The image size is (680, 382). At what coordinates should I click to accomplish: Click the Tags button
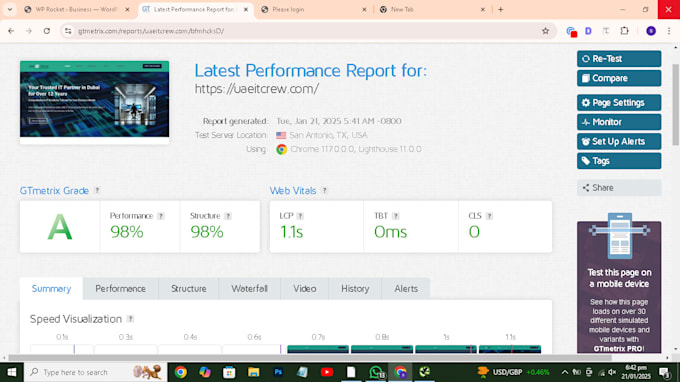(x=619, y=161)
